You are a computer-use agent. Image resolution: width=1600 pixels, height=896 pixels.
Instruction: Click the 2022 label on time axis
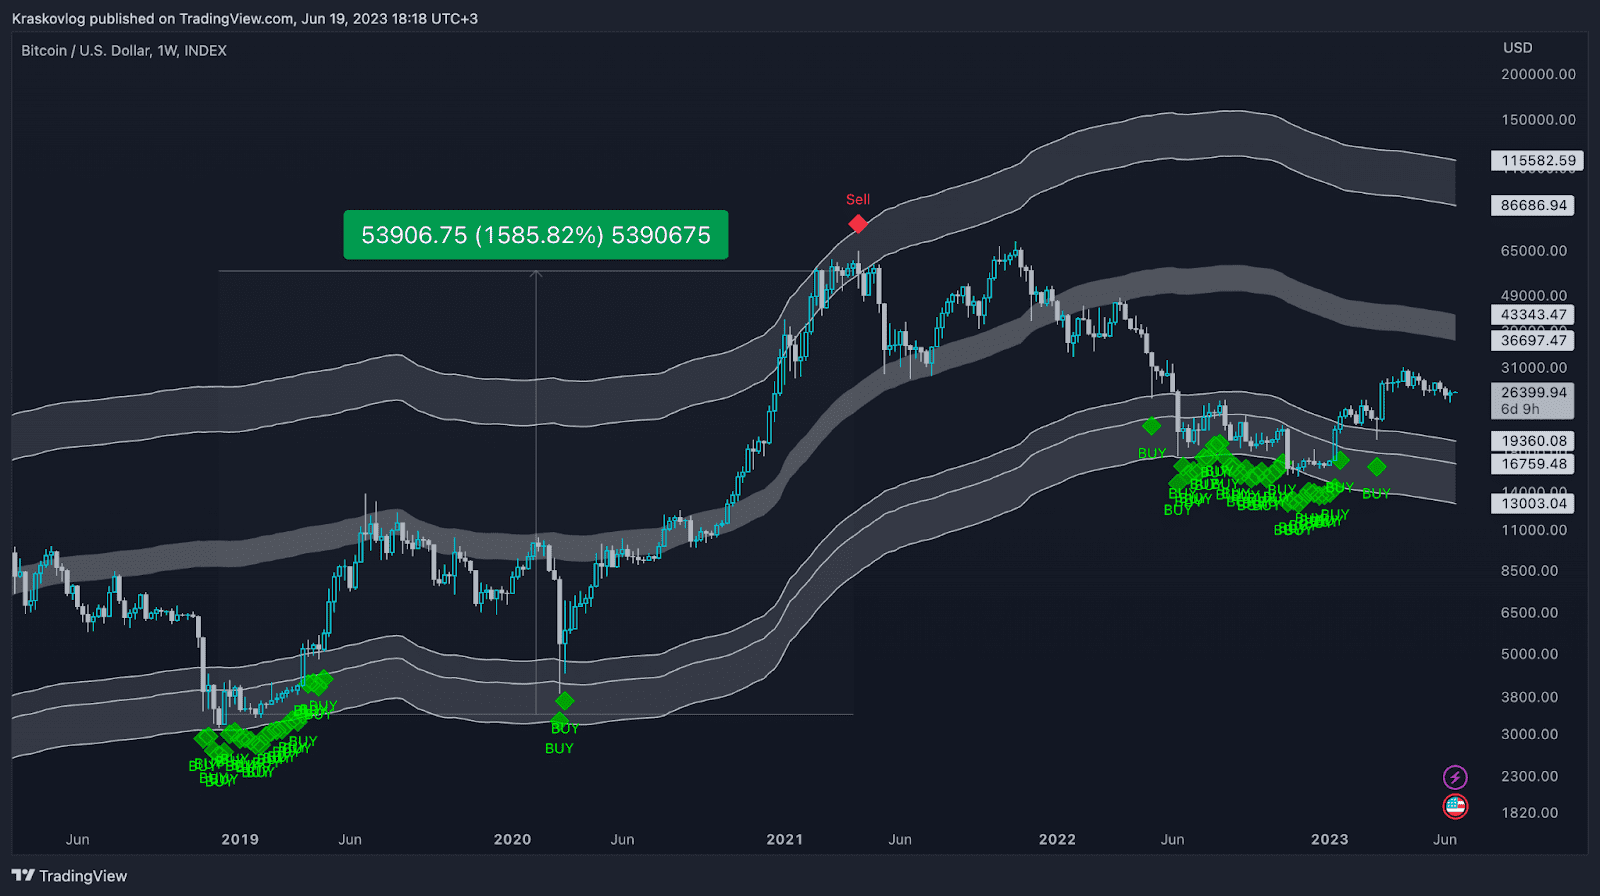point(1057,839)
